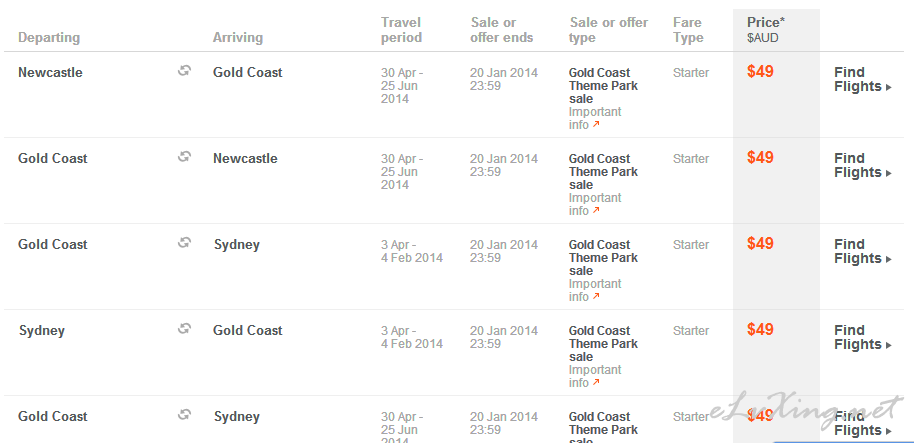Find Flights for Newcastle to Gold Coast
This screenshot has height=443, width=914.
863,80
